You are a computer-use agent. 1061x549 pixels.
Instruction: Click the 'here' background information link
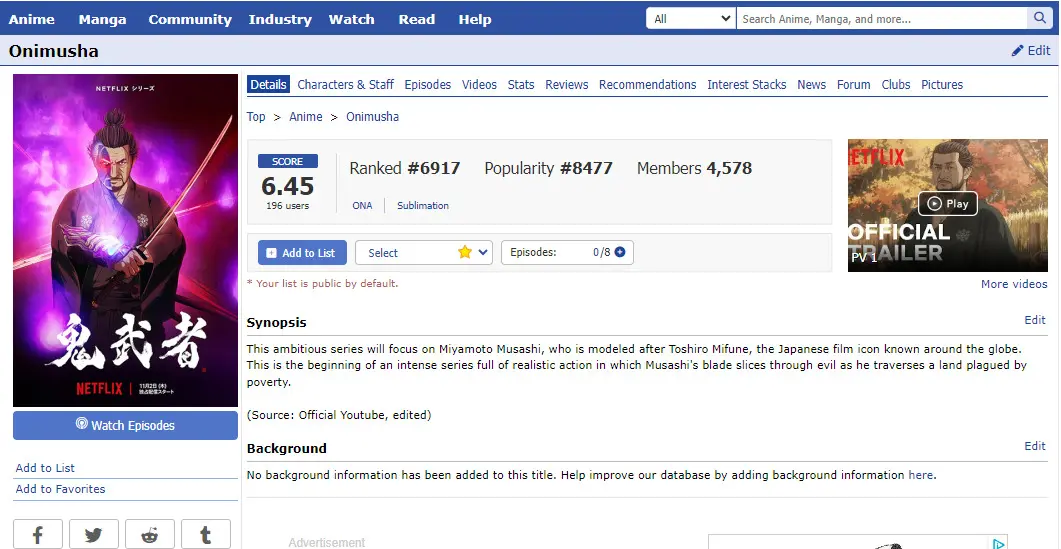point(920,475)
